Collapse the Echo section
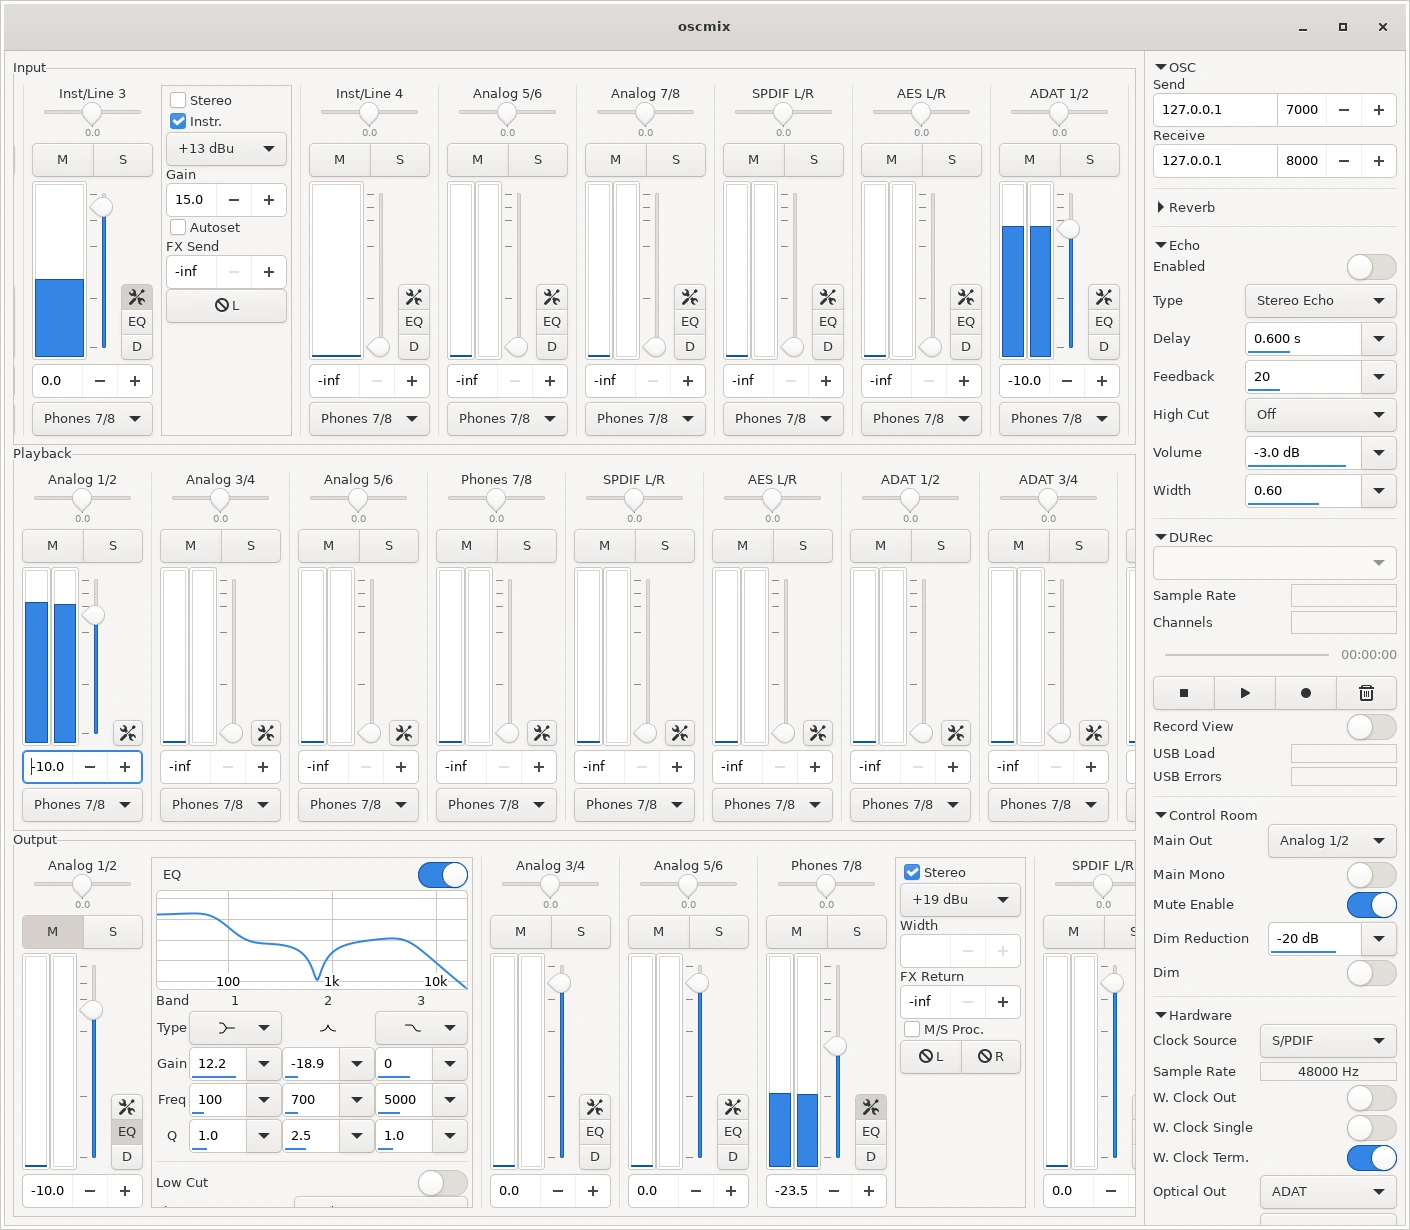This screenshot has height=1230, width=1410. (1161, 245)
